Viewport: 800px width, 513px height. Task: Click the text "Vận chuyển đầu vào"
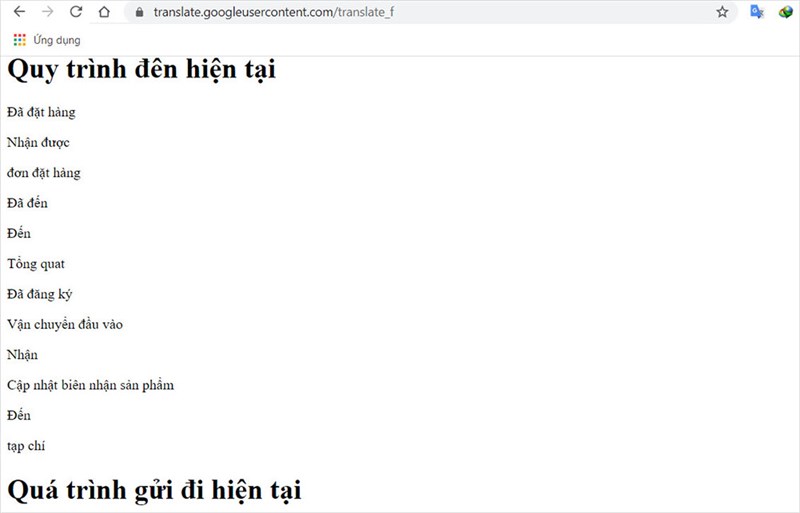click(x=65, y=324)
